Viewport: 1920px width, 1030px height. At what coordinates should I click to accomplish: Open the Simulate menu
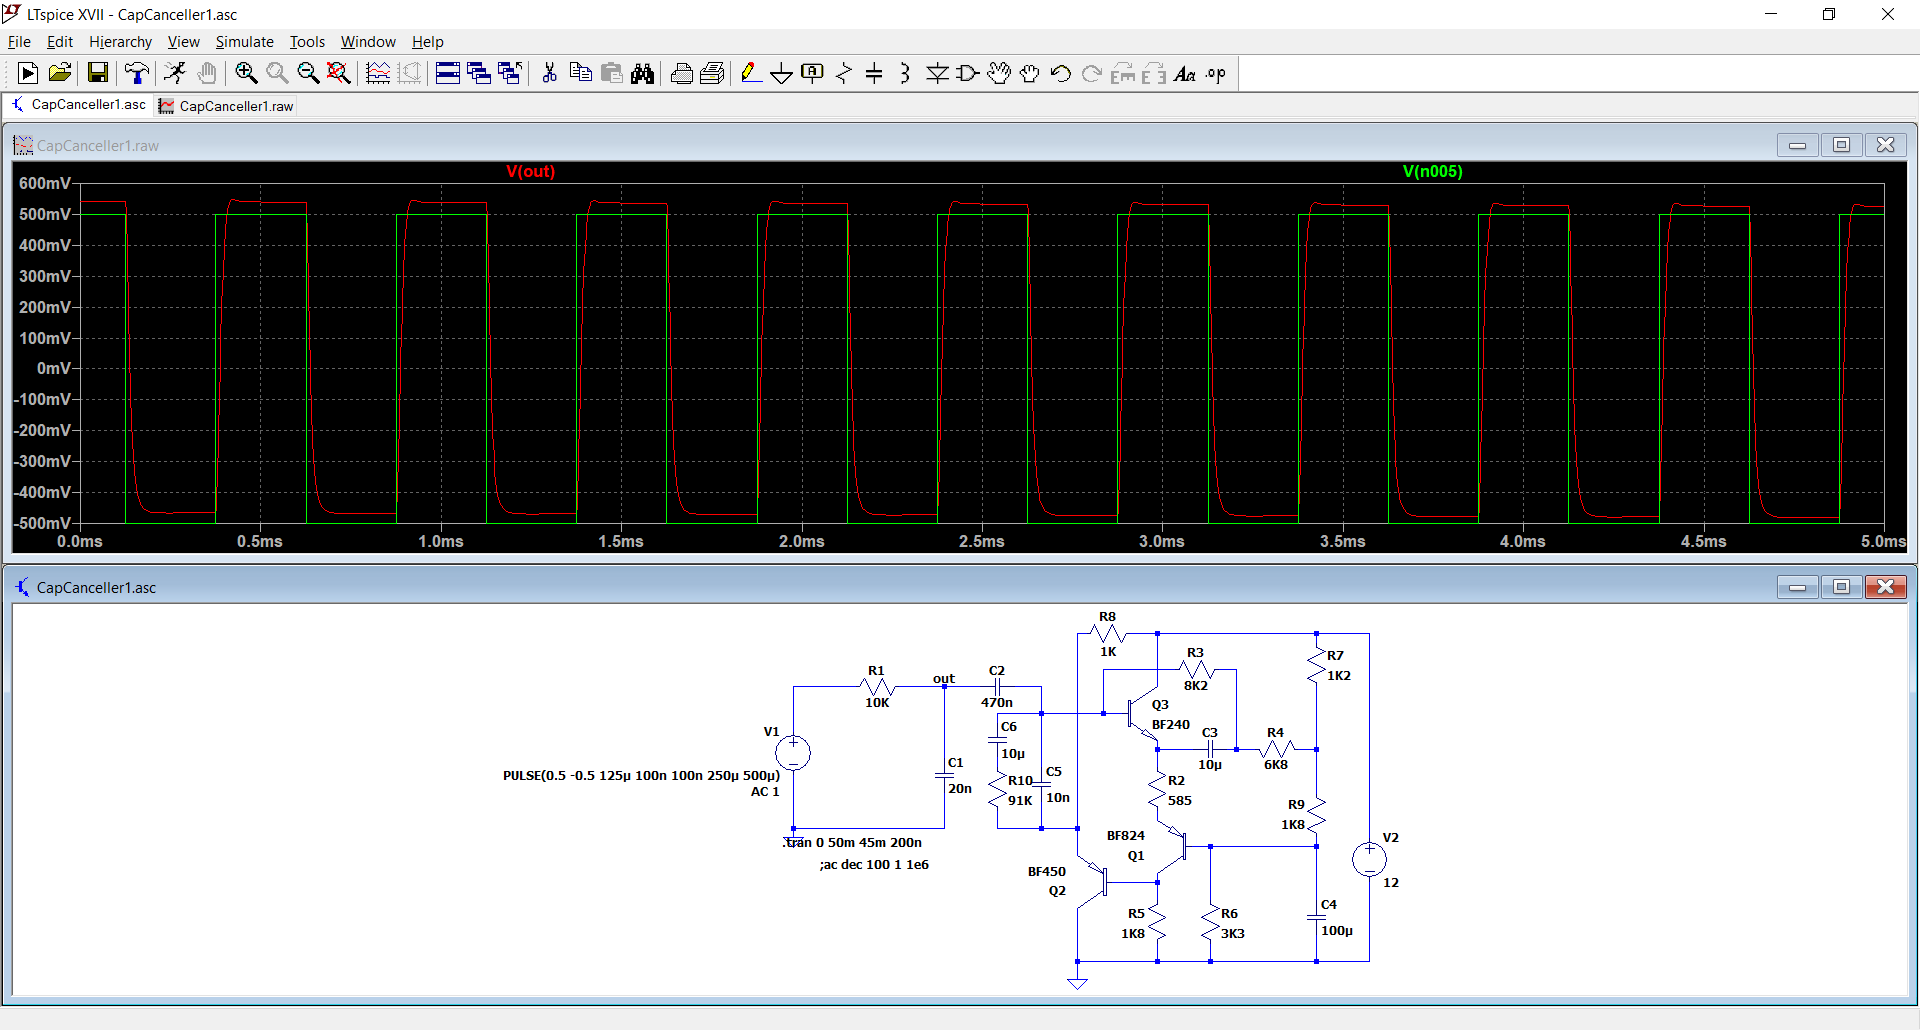pyautogui.click(x=244, y=42)
